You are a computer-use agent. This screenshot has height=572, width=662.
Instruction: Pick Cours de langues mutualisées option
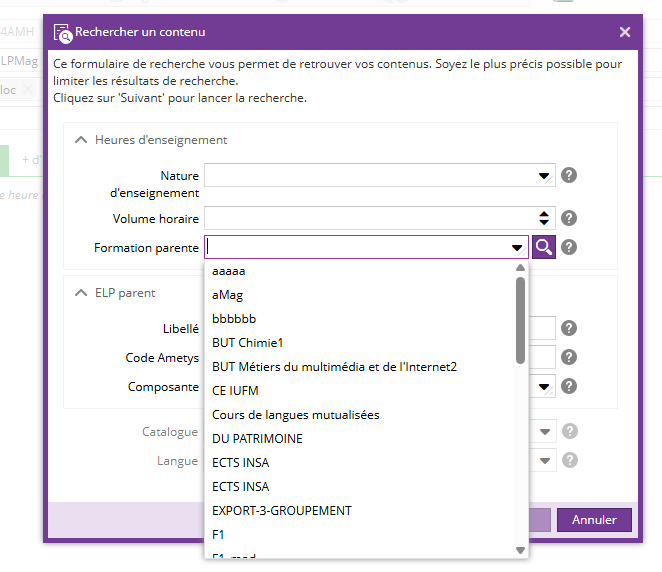coord(295,415)
